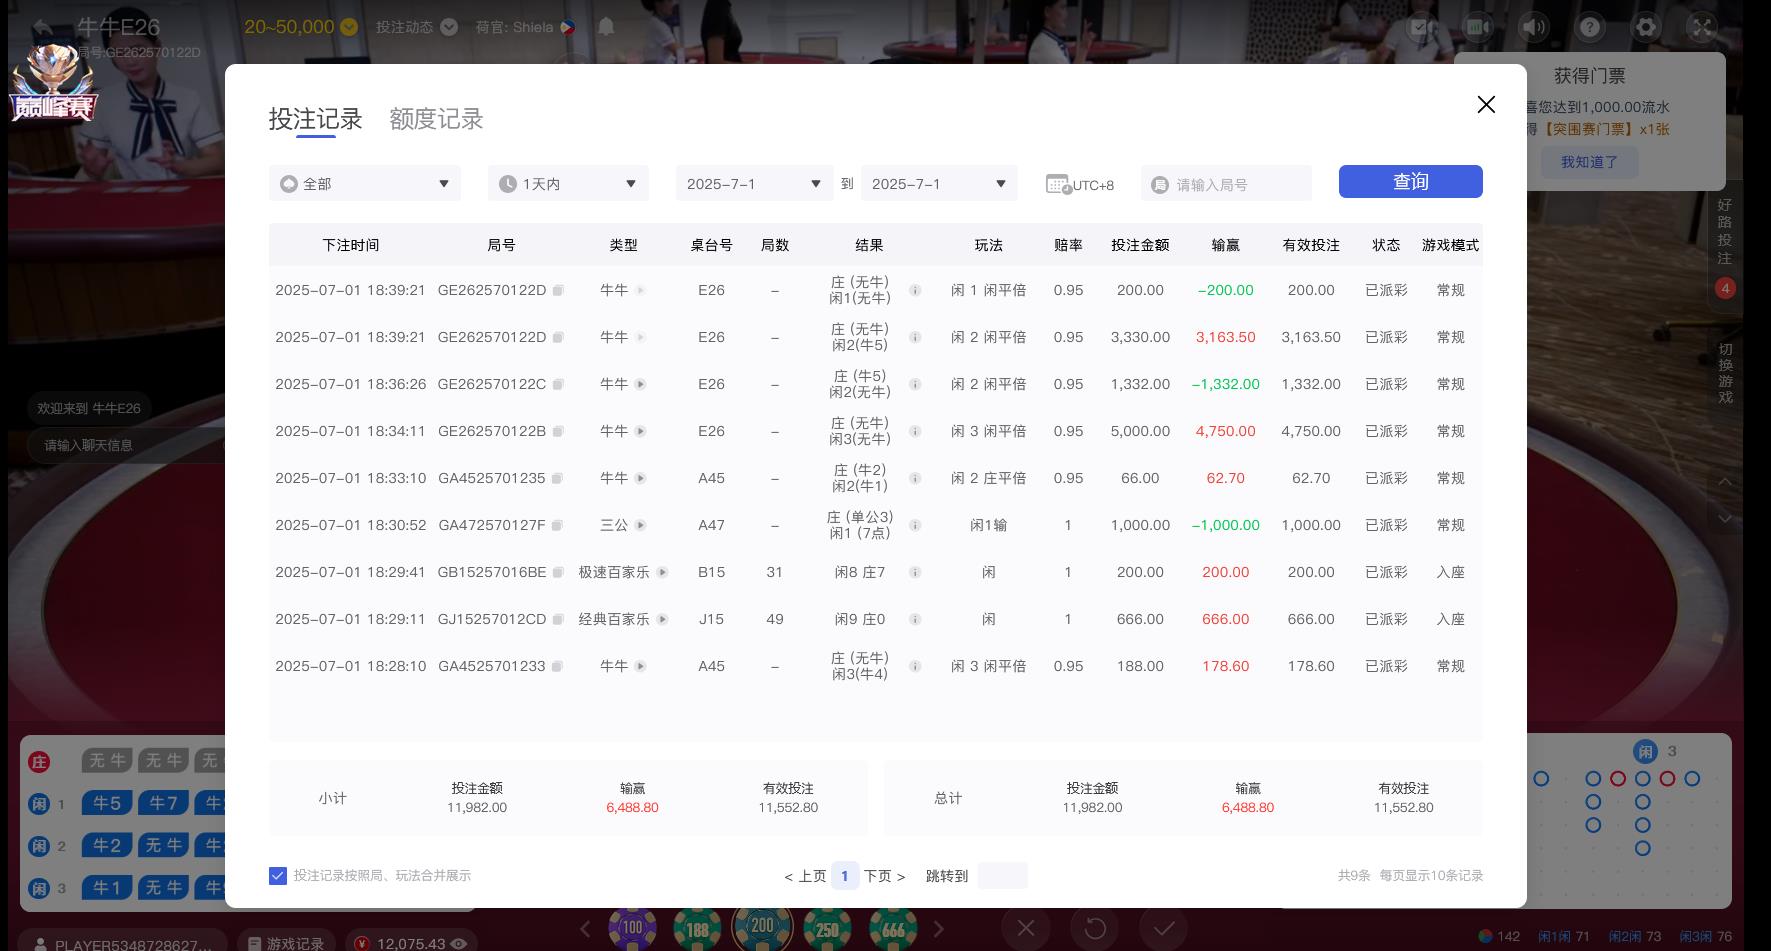Copy the 局号 of the first record row
The image size is (1771, 951).
pos(559,290)
